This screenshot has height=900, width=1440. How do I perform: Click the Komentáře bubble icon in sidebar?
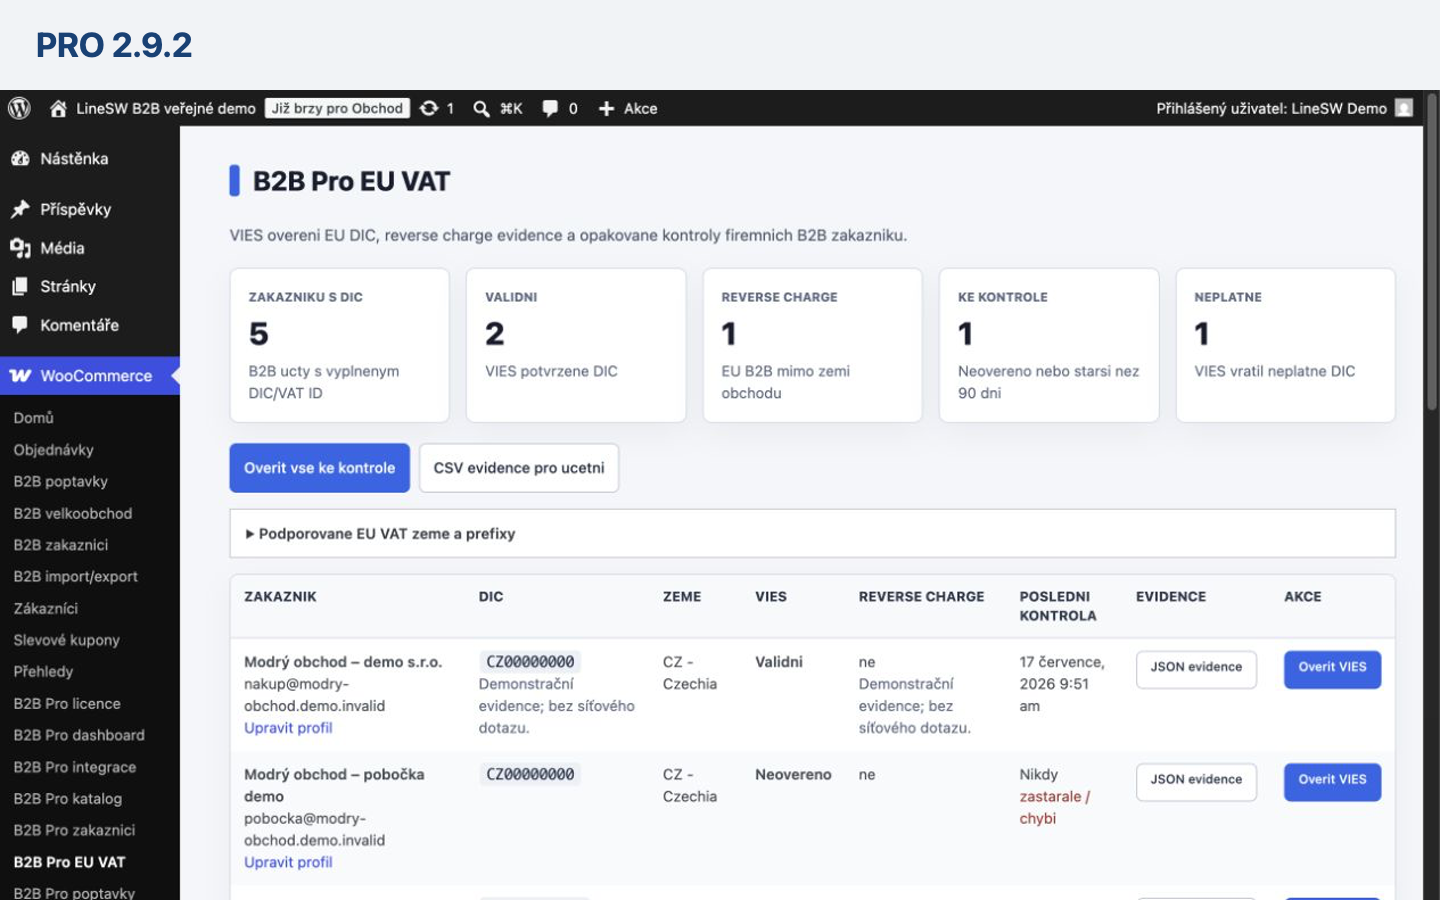(x=20, y=325)
